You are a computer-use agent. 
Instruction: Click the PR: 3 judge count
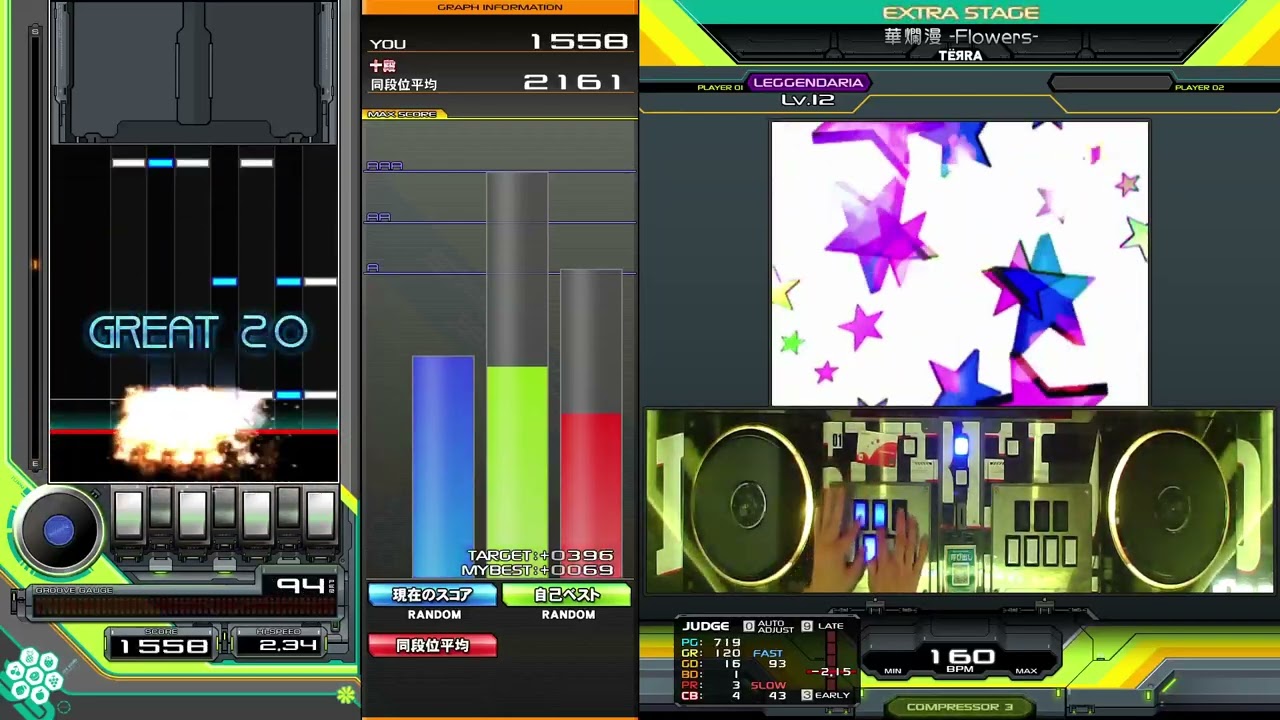(711, 685)
